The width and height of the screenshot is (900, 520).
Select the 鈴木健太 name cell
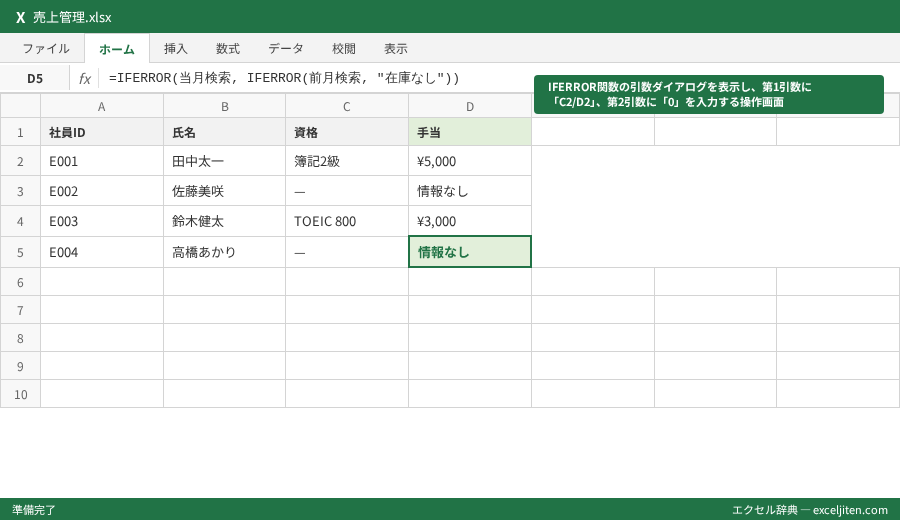coord(224,222)
